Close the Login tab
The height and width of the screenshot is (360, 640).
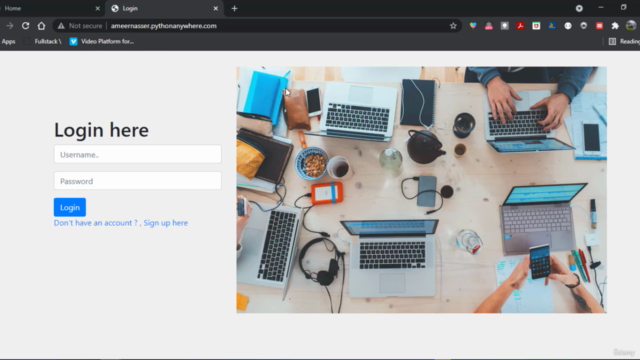click(x=216, y=8)
